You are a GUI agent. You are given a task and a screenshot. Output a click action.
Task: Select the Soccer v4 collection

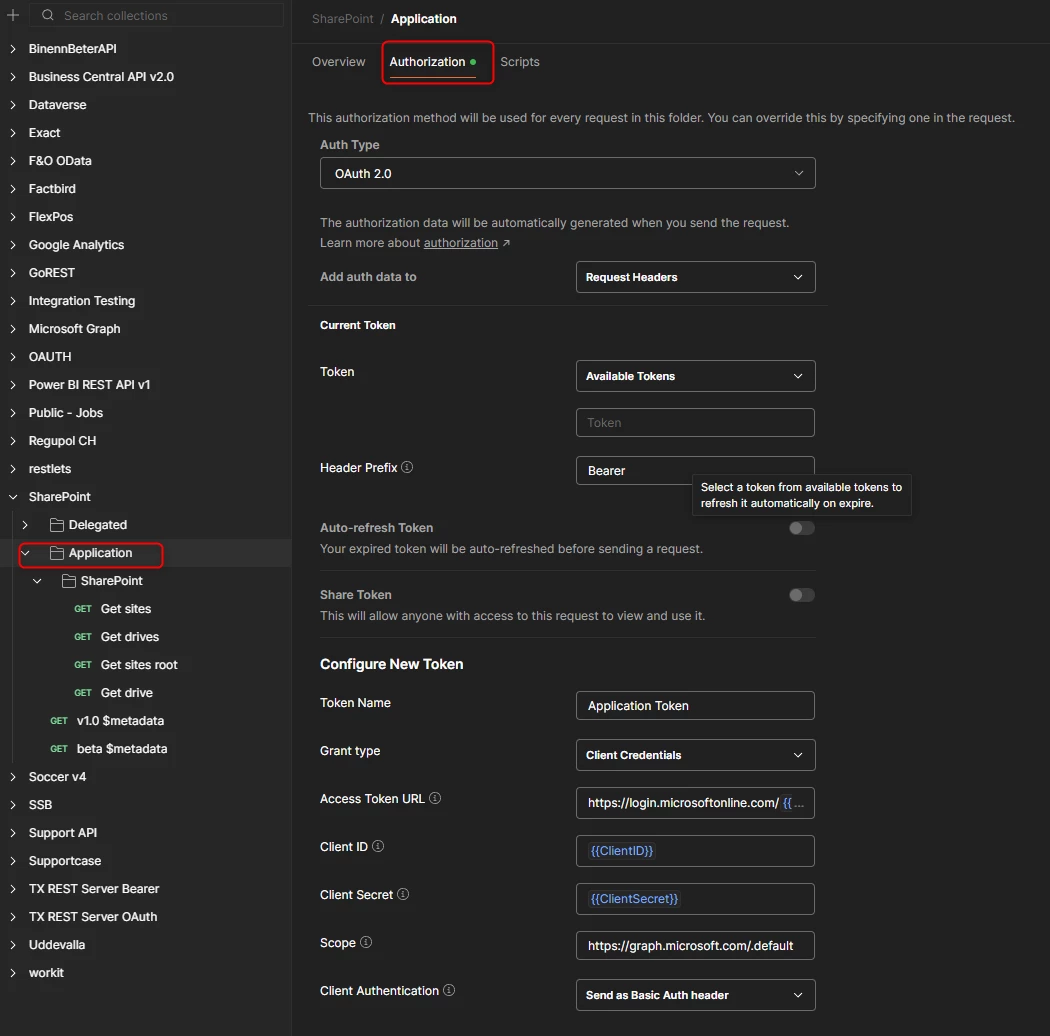coord(57,777)
